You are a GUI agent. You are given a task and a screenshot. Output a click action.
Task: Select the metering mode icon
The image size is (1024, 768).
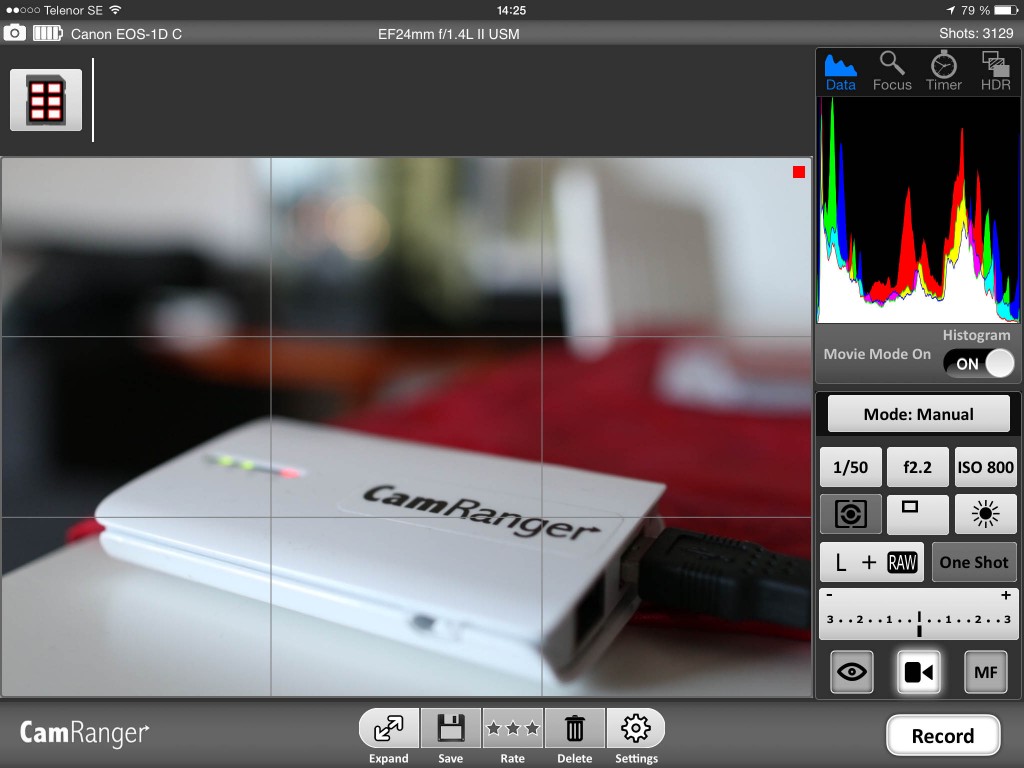(850, 514)
